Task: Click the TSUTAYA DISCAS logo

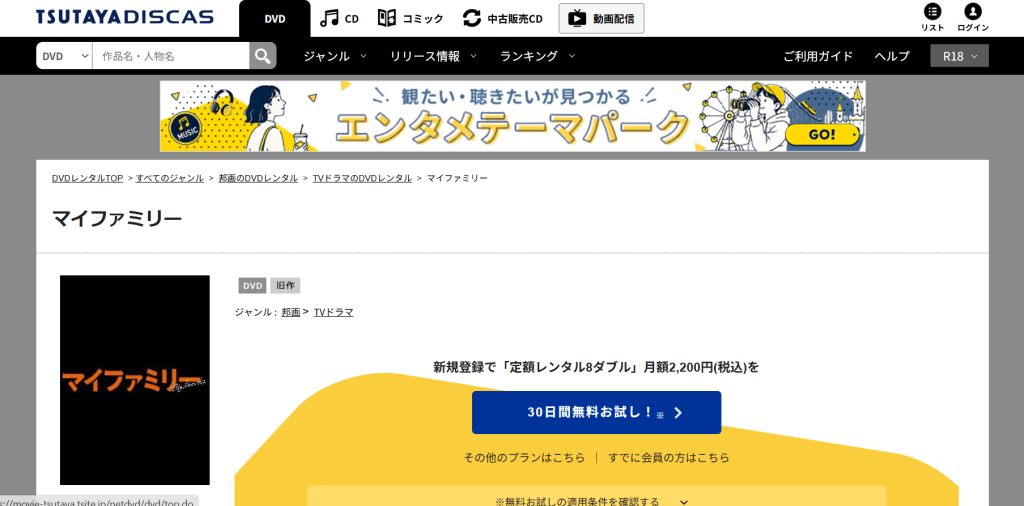Action: pyautogui.click(x=125, y=17)
